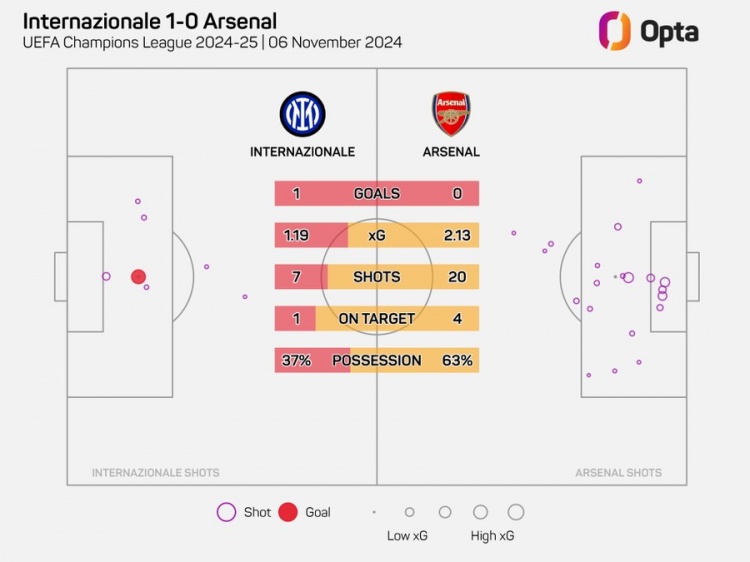Click the smallest Low xG legend dot
This screenshot has height=562, width=750.
[374, 512]
